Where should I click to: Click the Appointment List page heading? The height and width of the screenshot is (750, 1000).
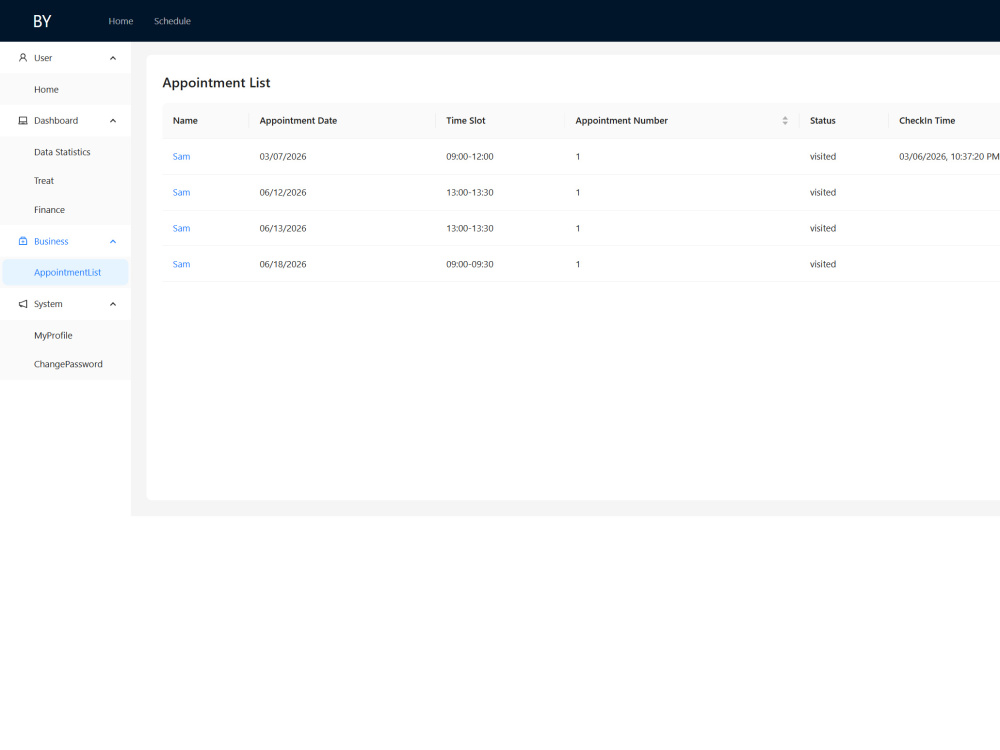click(x=216, y=83)
